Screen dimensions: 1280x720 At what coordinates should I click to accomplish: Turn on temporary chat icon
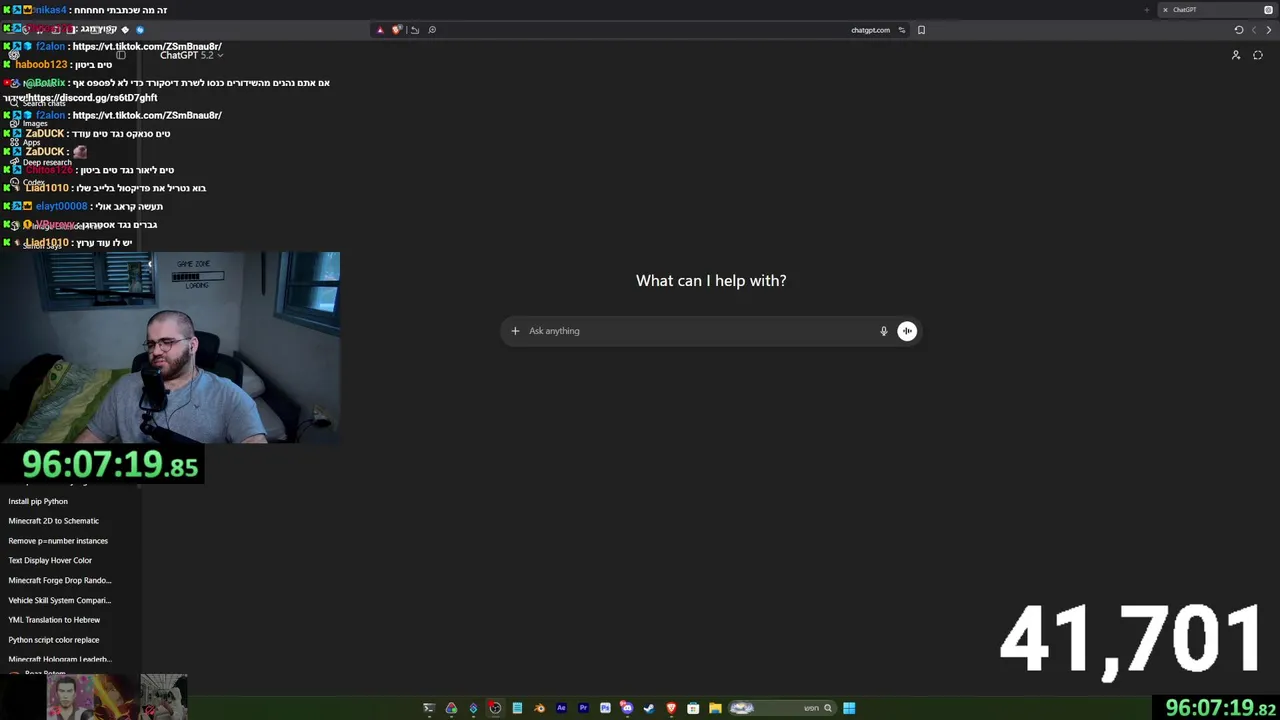tap(1258, 55)
